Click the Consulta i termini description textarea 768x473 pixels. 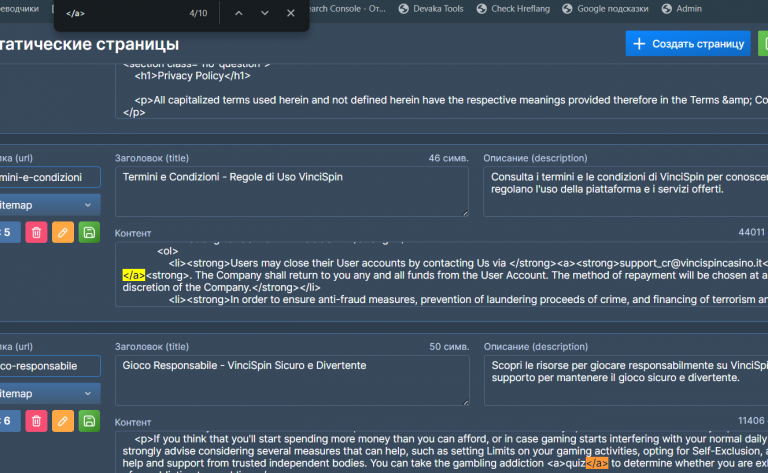[625, 191]
